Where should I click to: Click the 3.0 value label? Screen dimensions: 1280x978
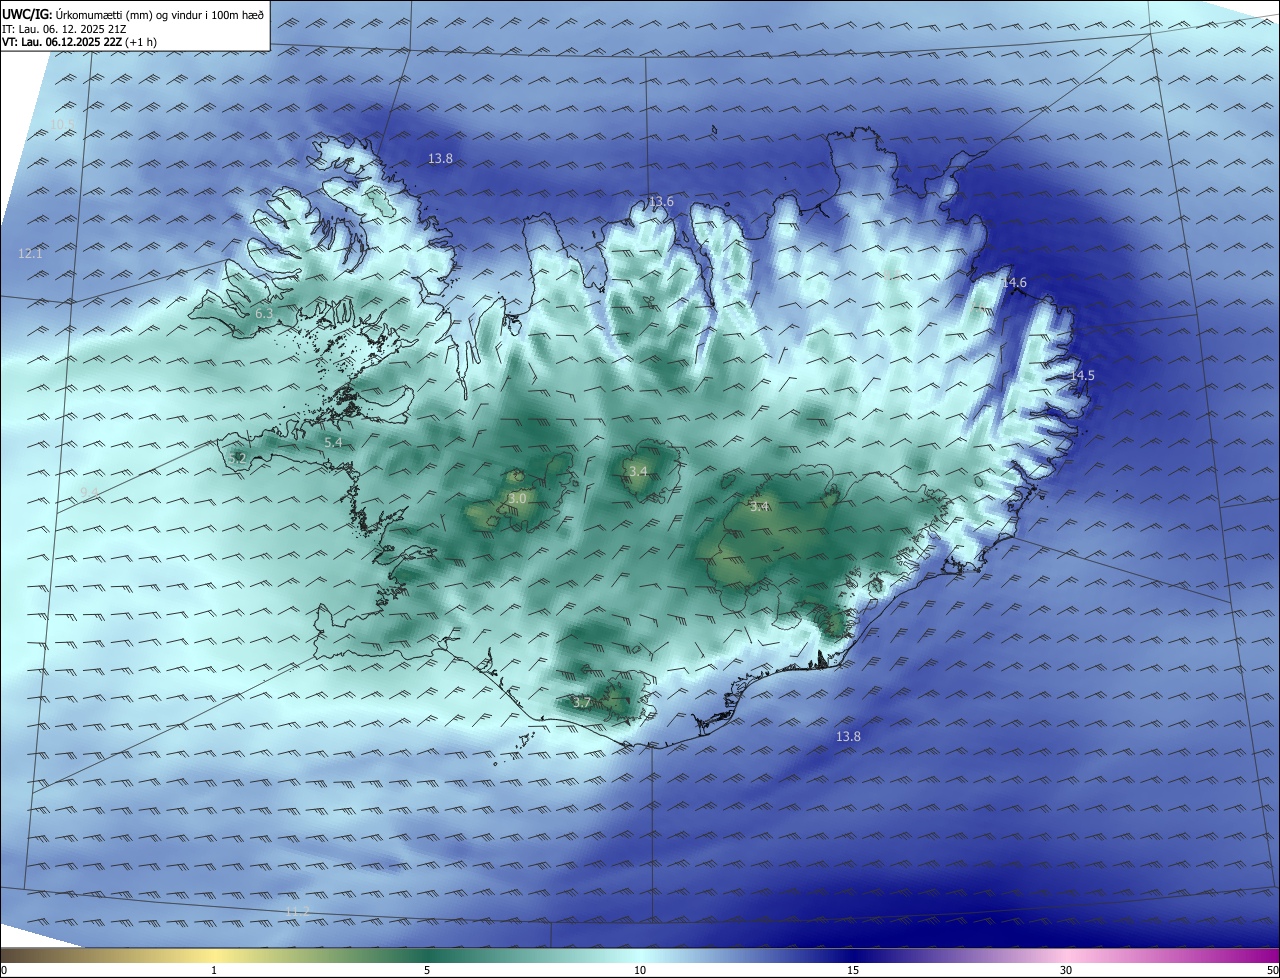point(517,498)
